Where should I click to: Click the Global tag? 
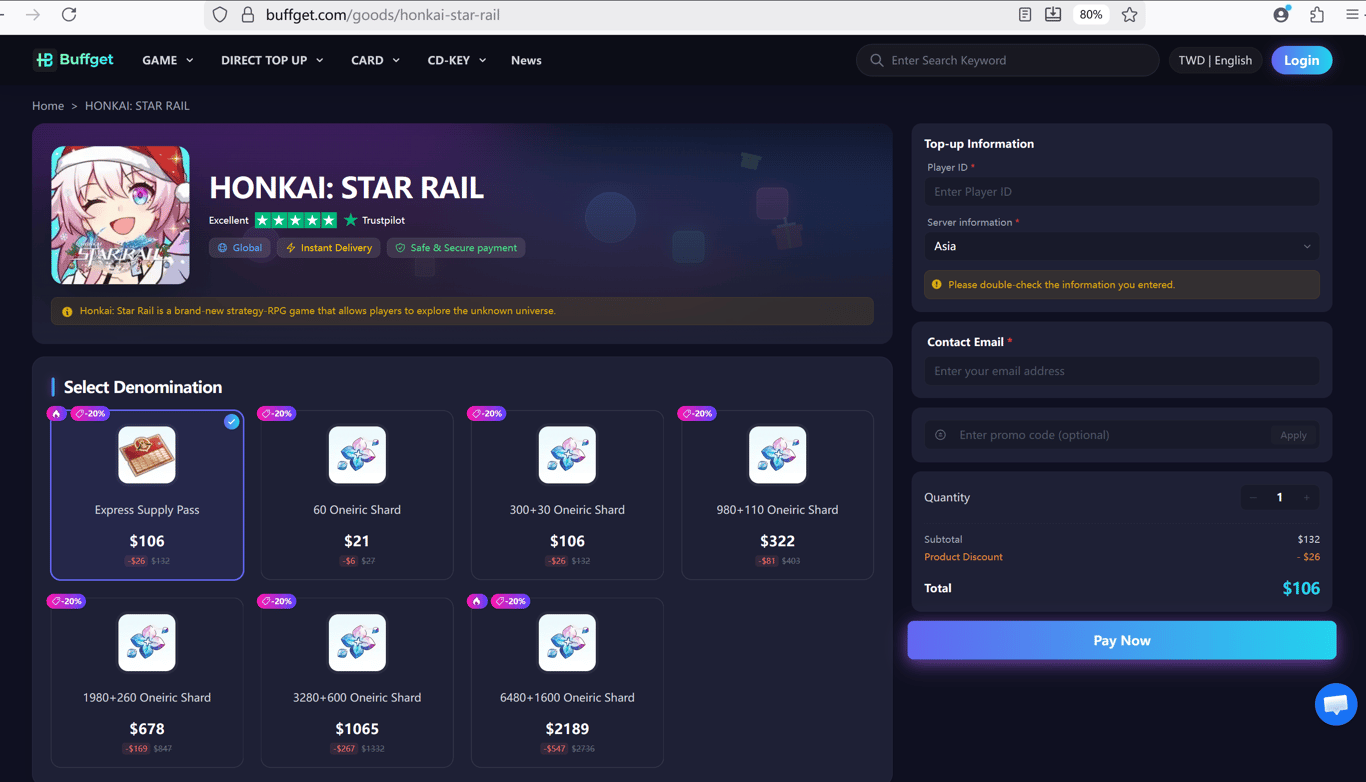[x=240, y=248]
